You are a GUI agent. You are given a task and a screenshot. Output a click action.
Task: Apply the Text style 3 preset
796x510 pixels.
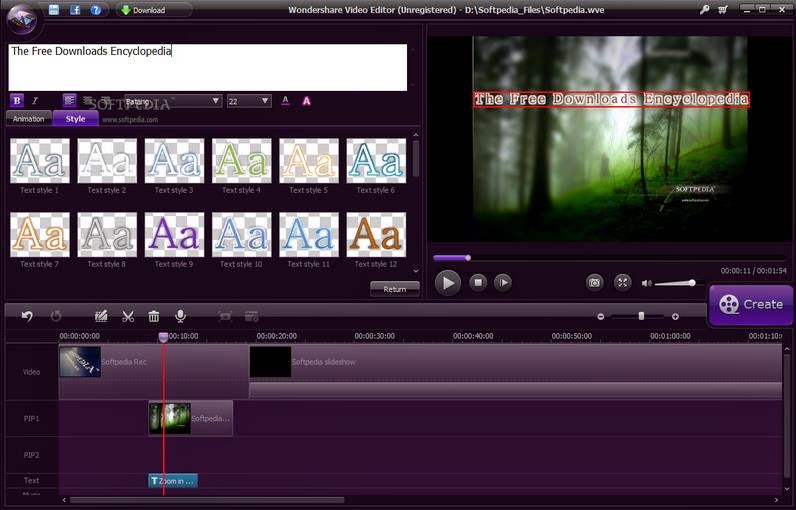coord(174,161)
